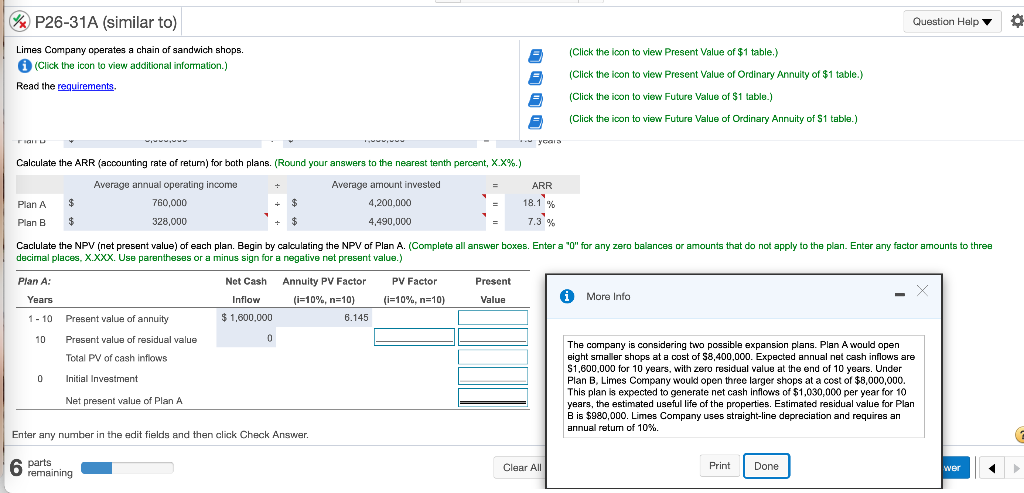This screenshot has height=493, width=1024.
Task: Select Plan B average invested 4,490,000
Action: click(x=390, y=221)
